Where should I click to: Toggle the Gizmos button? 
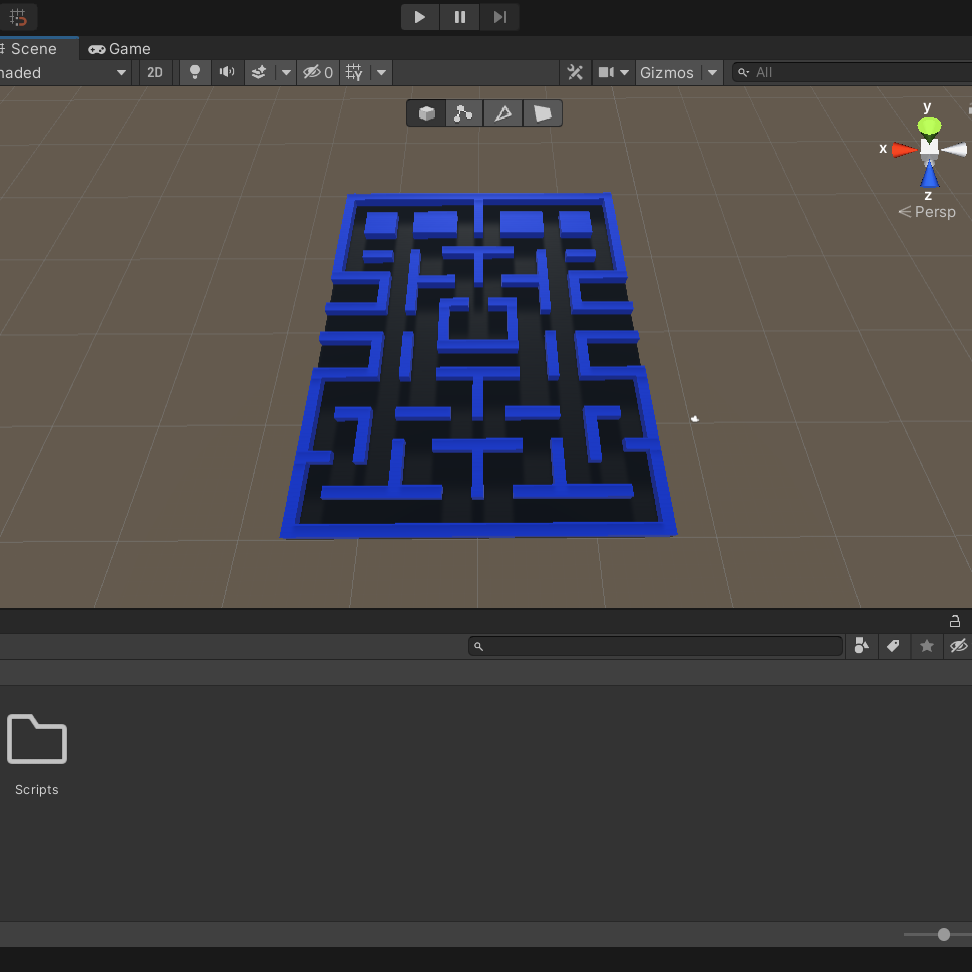pyautogui.click(x=667, y=73)
